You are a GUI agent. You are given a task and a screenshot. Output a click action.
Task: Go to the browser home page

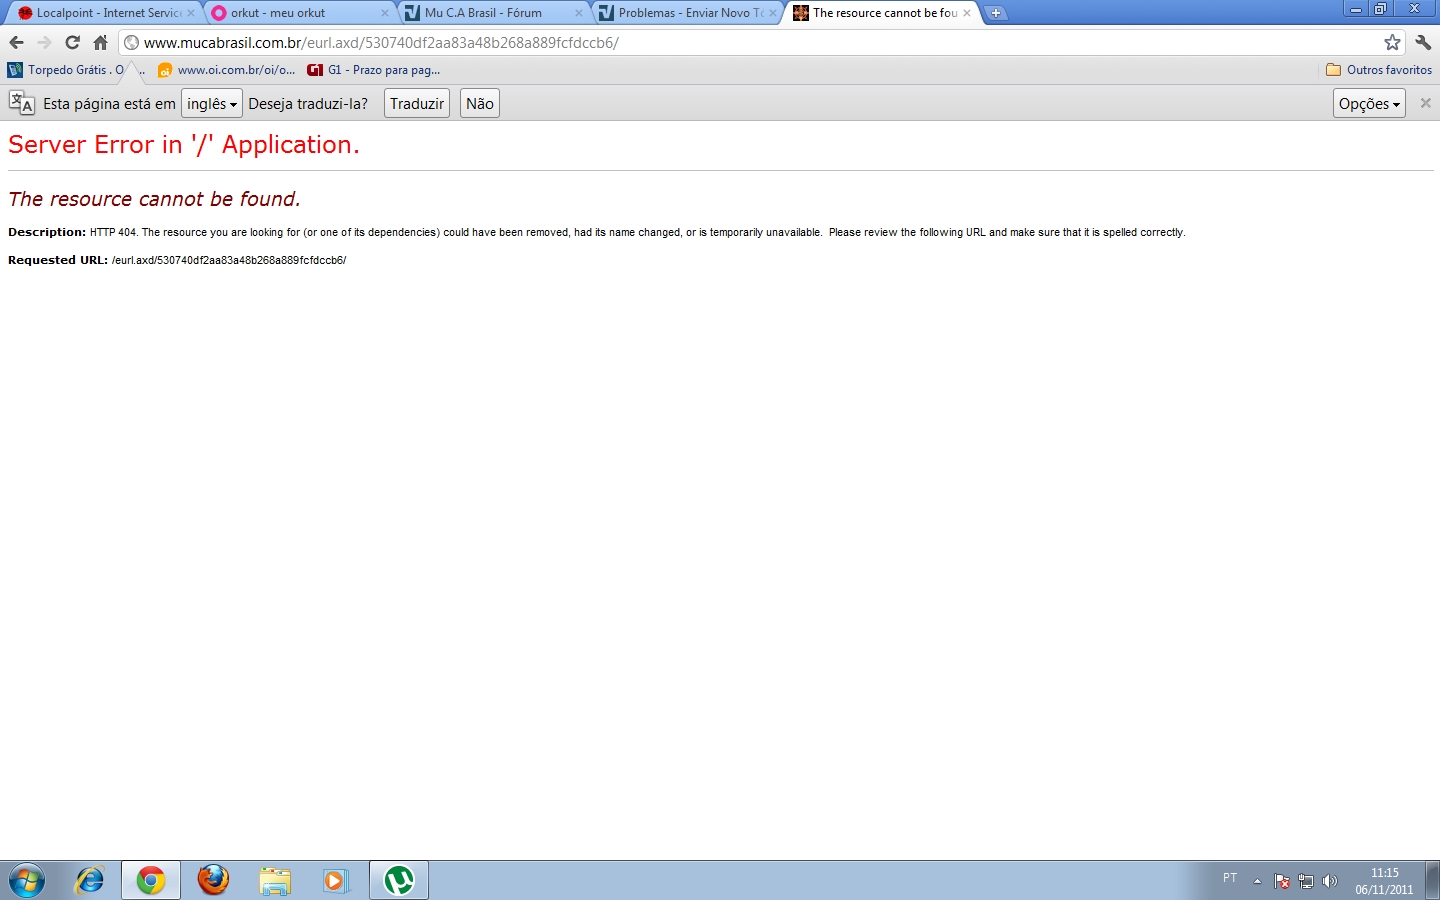point(100,43)
